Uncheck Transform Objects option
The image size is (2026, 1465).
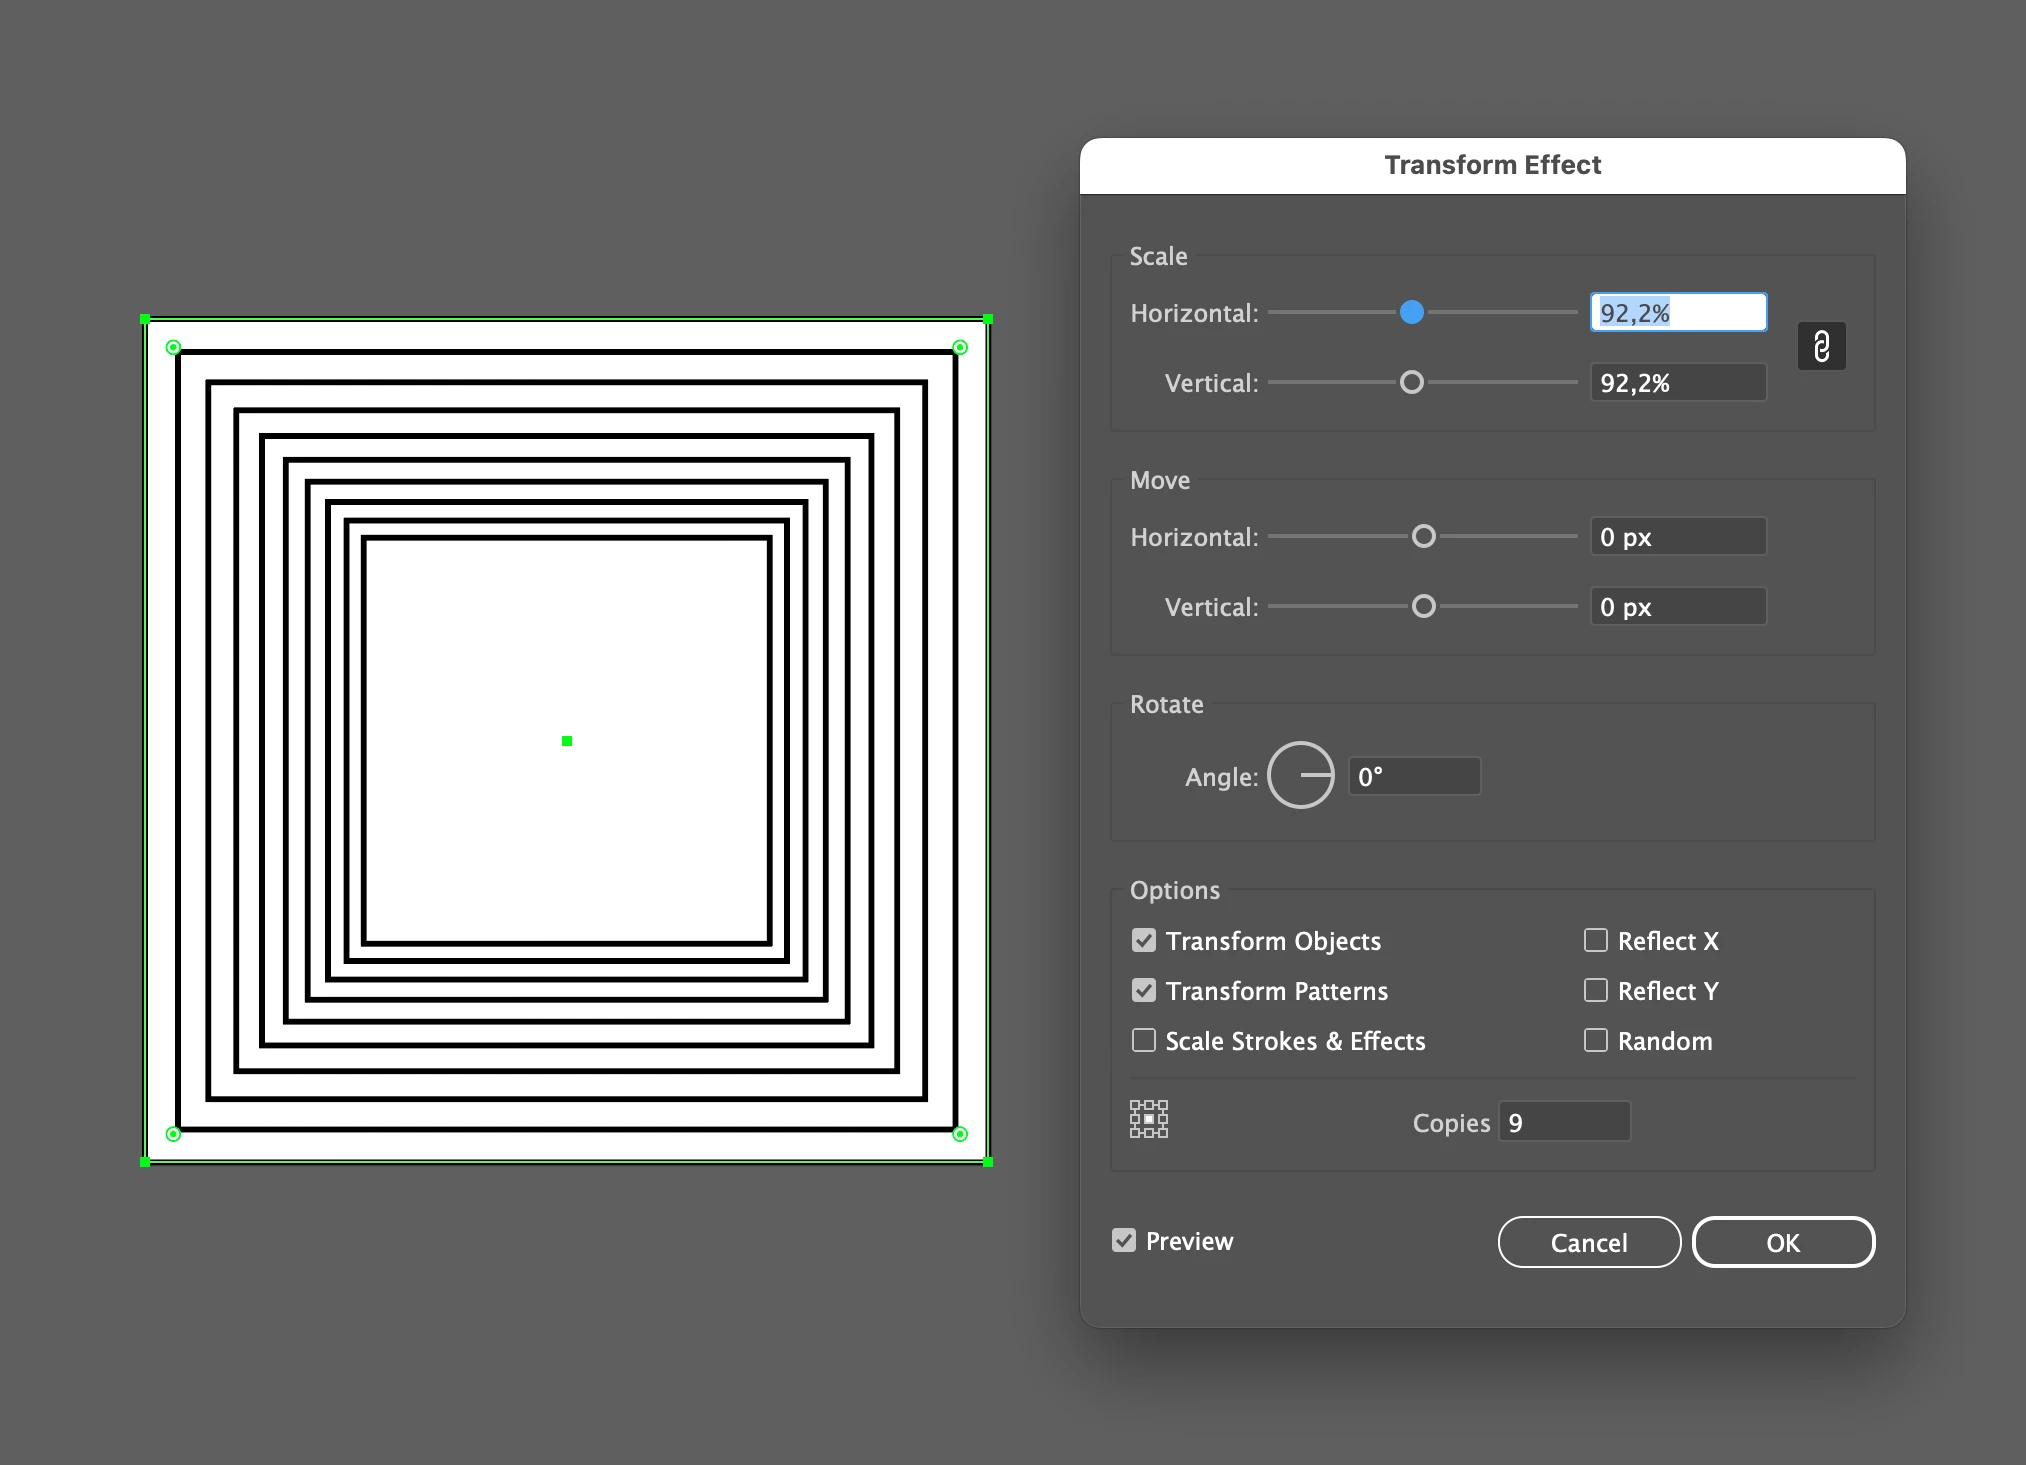1144,940
